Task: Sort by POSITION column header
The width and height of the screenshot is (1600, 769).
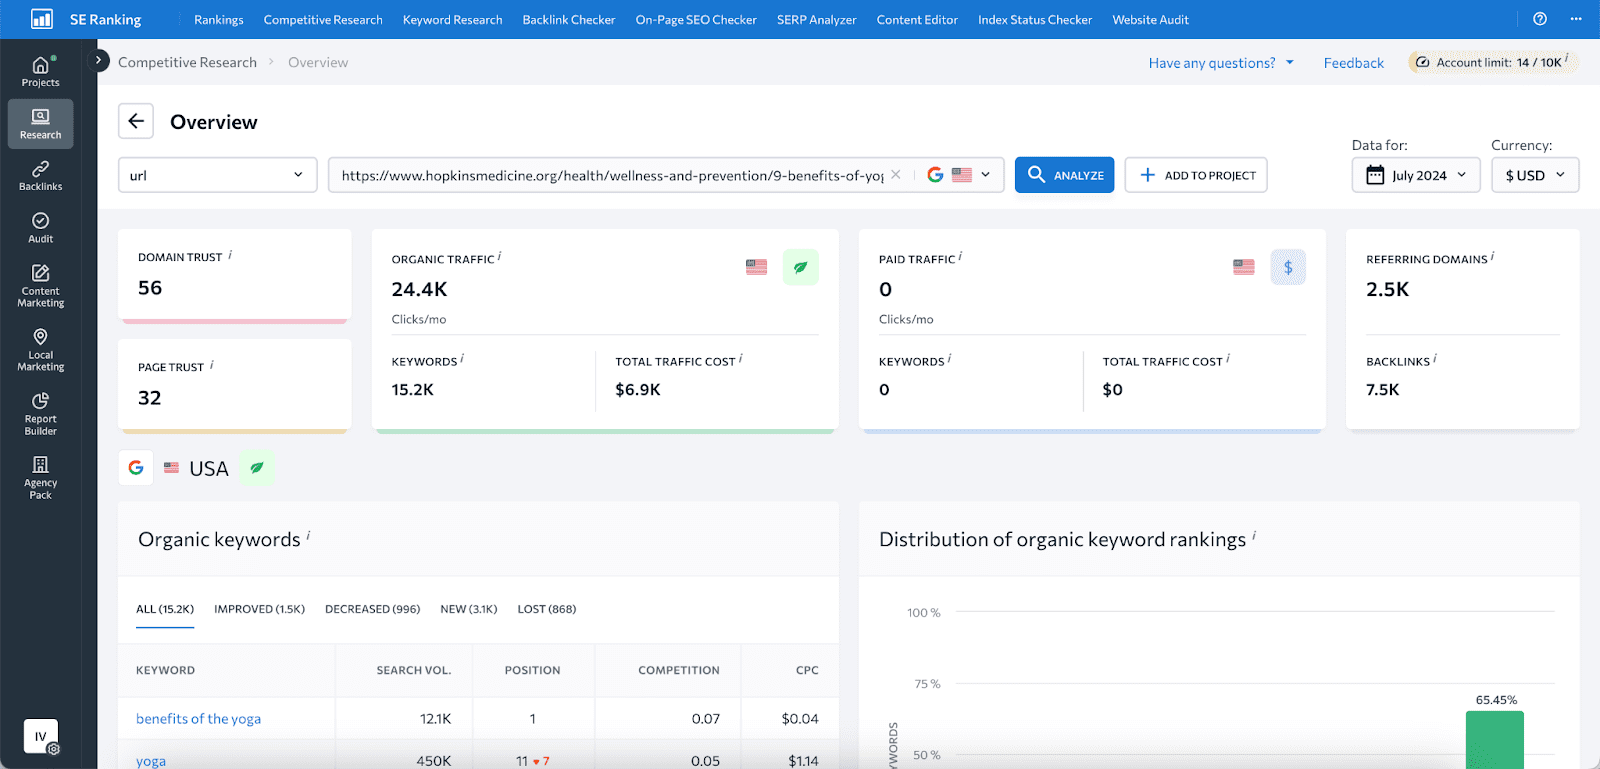Action: (x=532, y=670)
